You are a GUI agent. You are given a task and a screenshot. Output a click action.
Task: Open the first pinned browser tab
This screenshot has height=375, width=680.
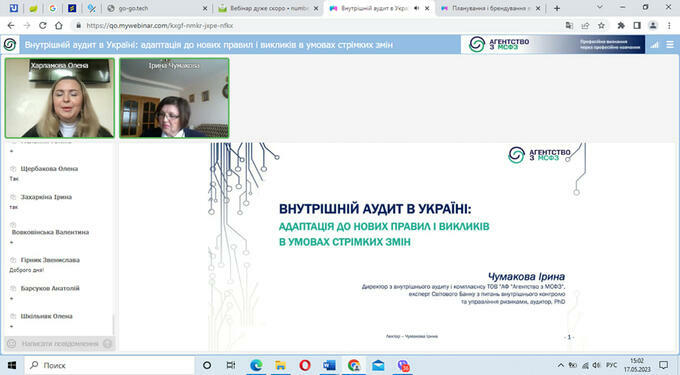click(x=14, y=8)
